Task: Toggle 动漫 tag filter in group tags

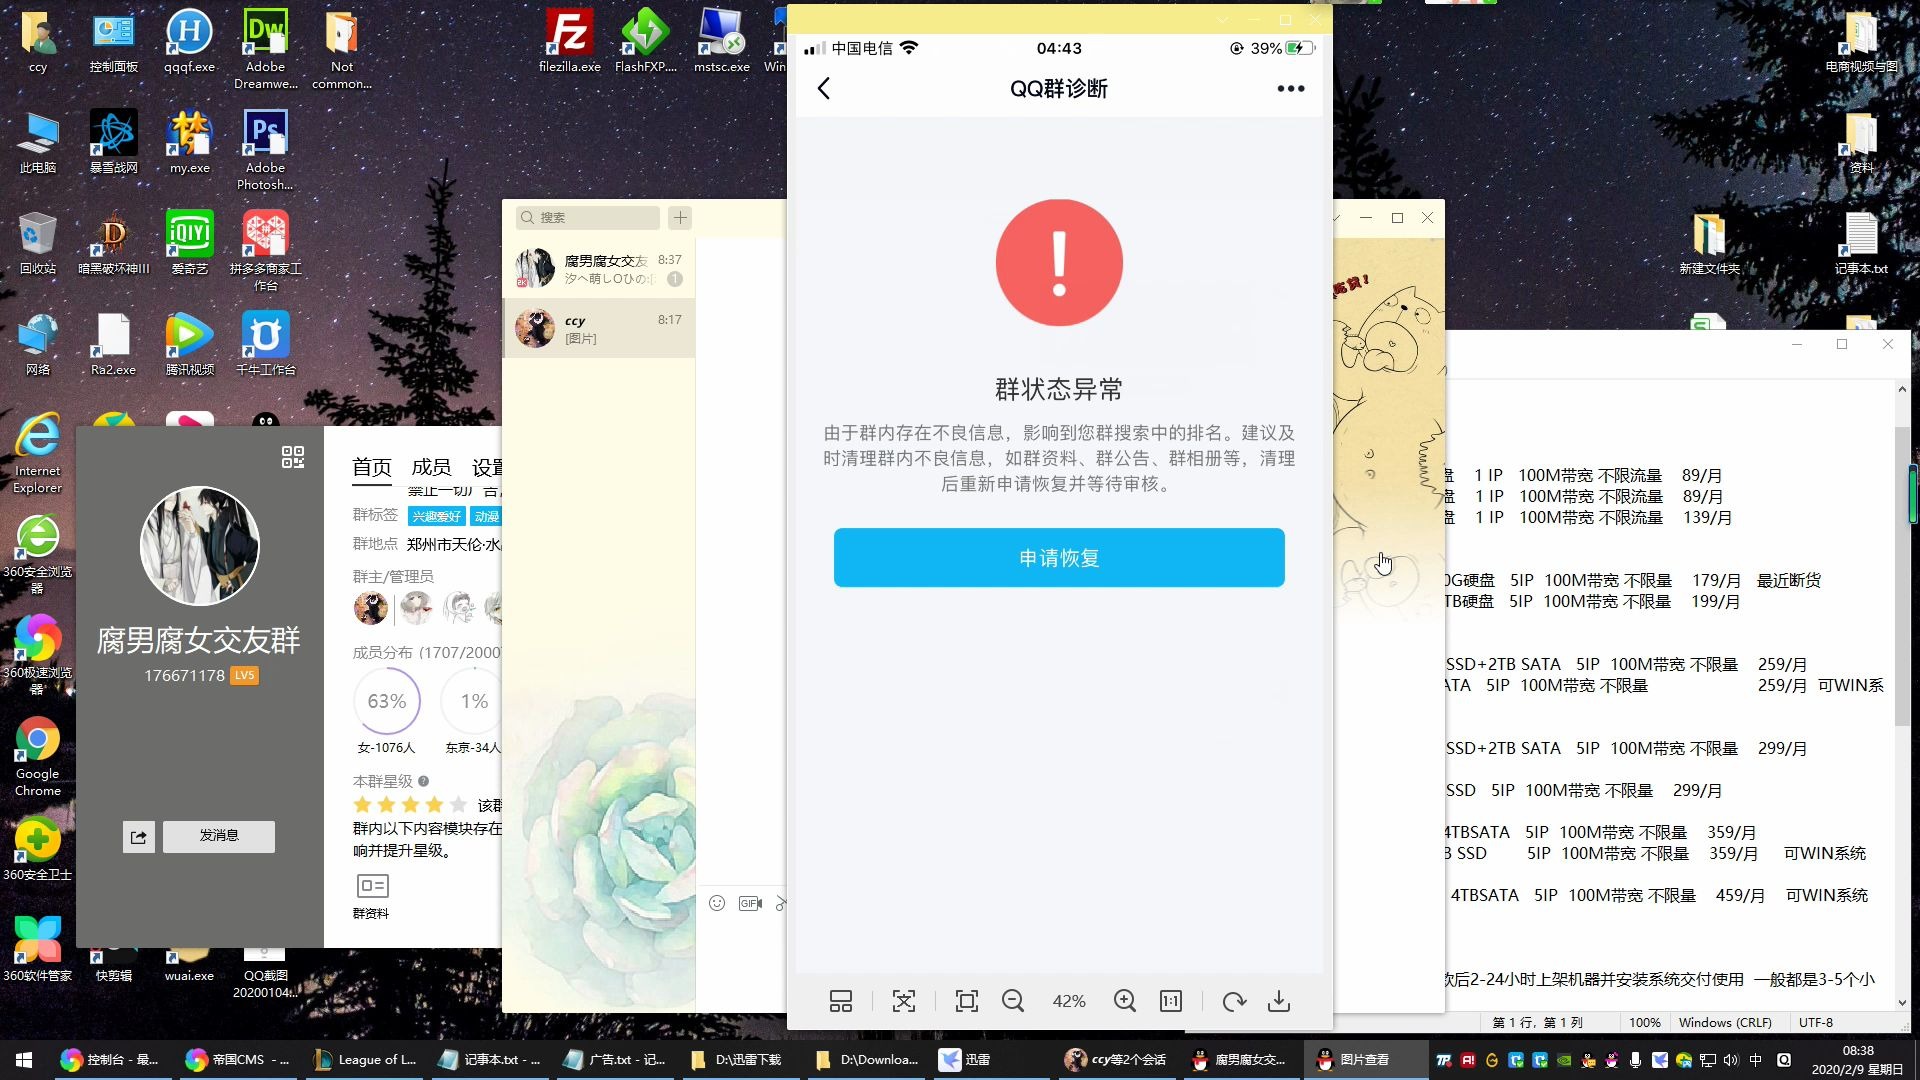Action: tap(487, 514)
